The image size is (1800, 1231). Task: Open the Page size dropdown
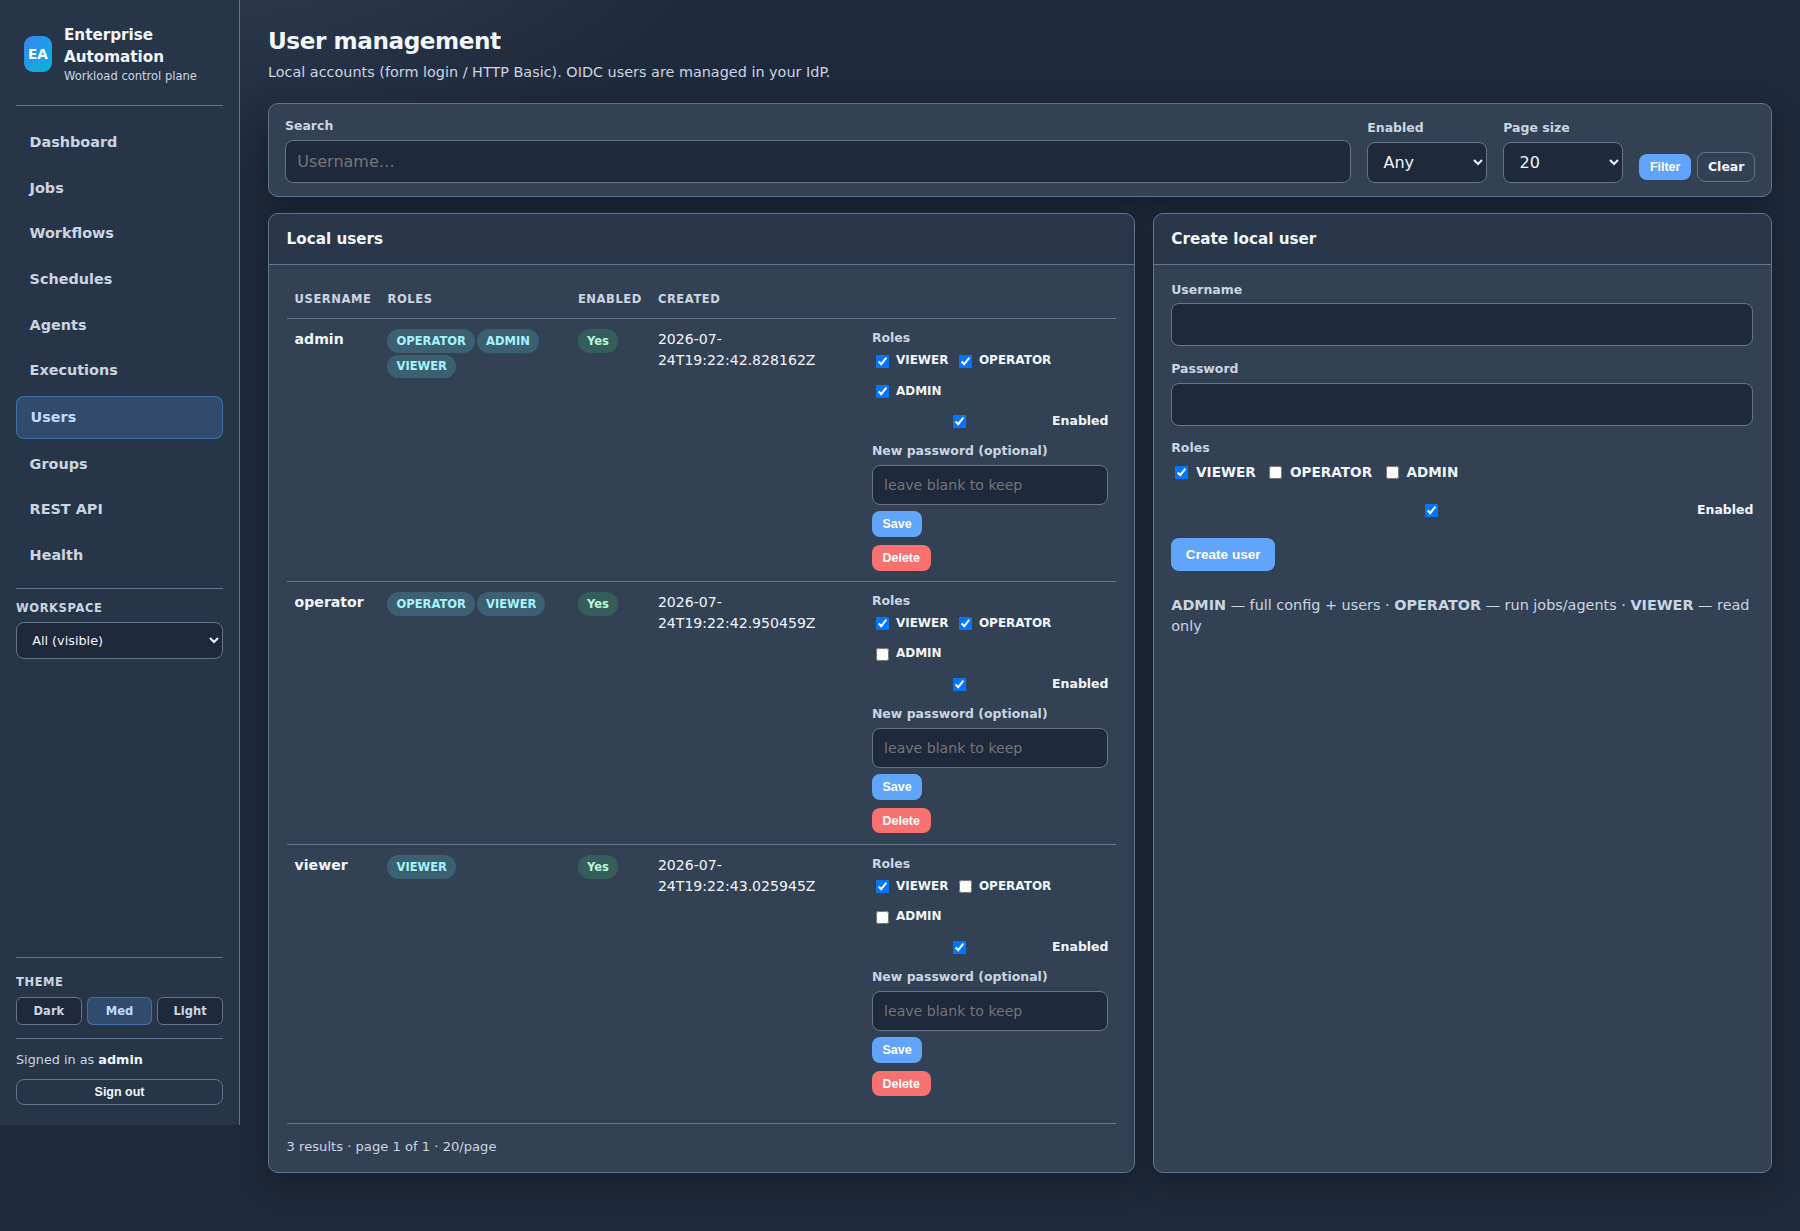[x=1562, y=162]
